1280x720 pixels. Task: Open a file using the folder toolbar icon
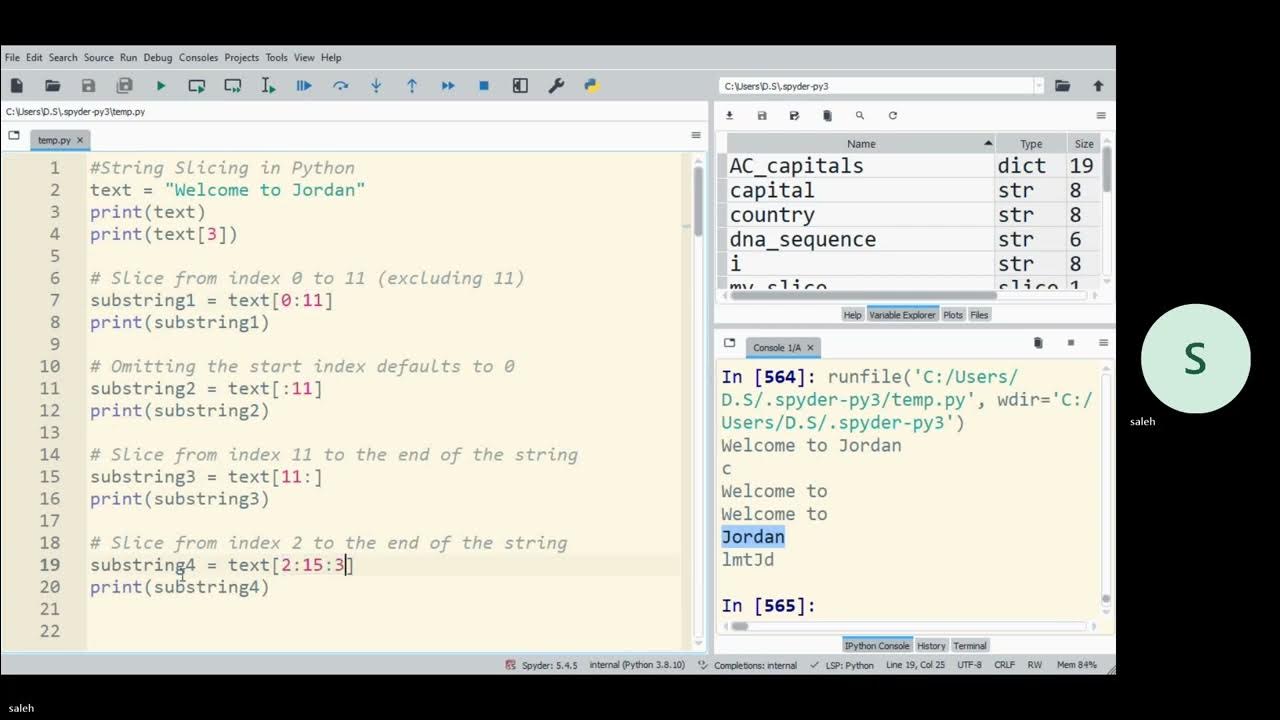pyautogui.click(x=53, y=86)
